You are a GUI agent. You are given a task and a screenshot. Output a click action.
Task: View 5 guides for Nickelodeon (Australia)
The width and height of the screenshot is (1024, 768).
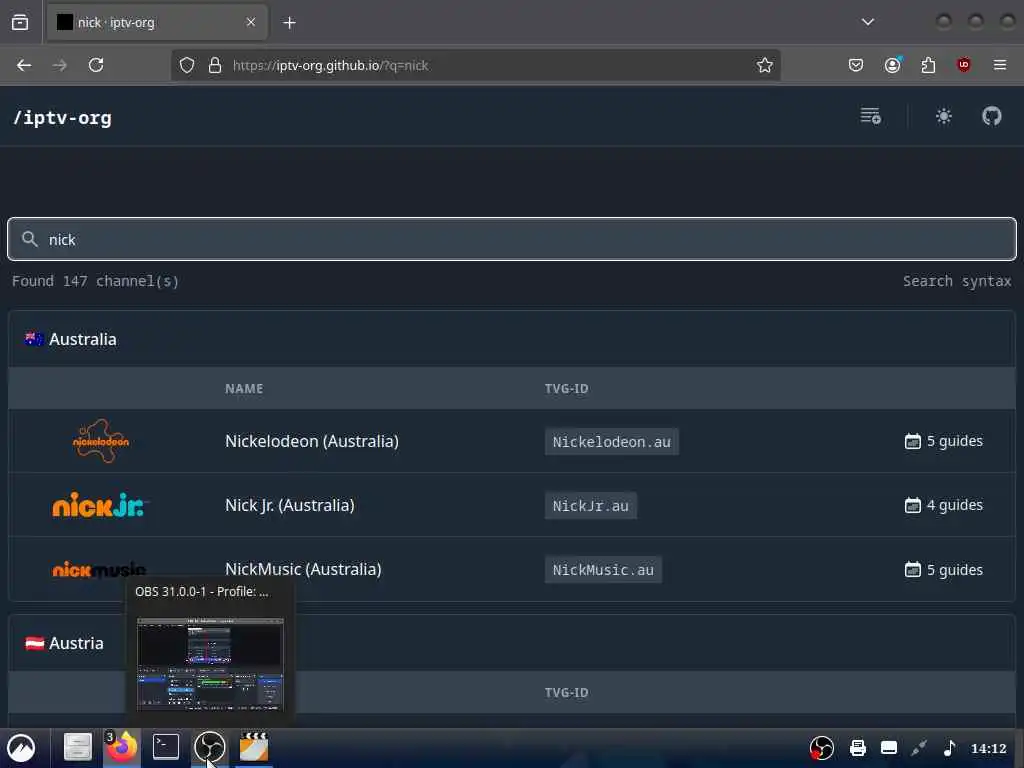click(944, 441)
